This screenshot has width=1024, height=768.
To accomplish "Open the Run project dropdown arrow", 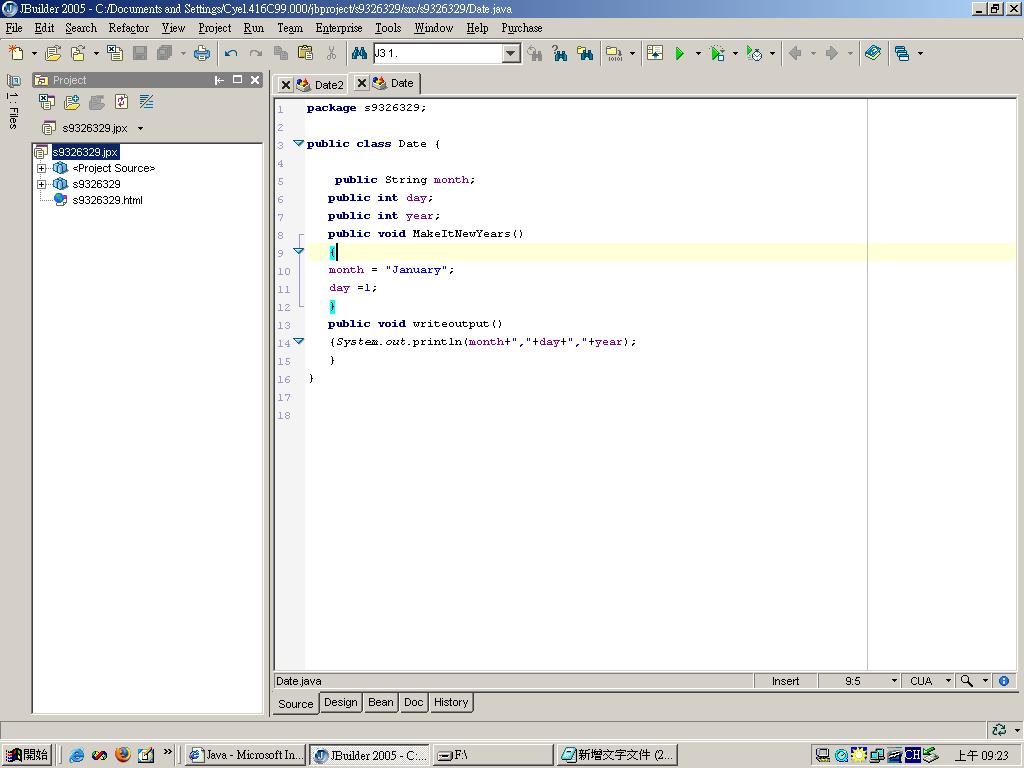I will 698,54.
